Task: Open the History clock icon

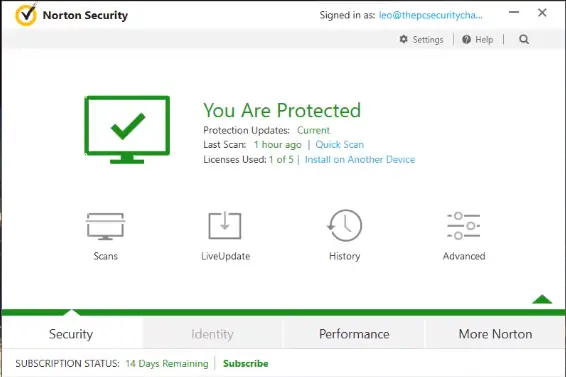Action: pyautogui.click(x=344, y=225)
